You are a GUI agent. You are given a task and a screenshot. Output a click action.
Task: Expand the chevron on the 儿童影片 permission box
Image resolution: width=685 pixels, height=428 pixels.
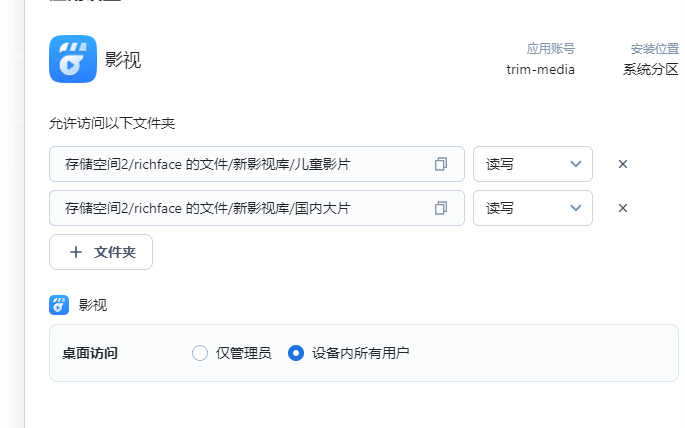(x=576, y=164)
